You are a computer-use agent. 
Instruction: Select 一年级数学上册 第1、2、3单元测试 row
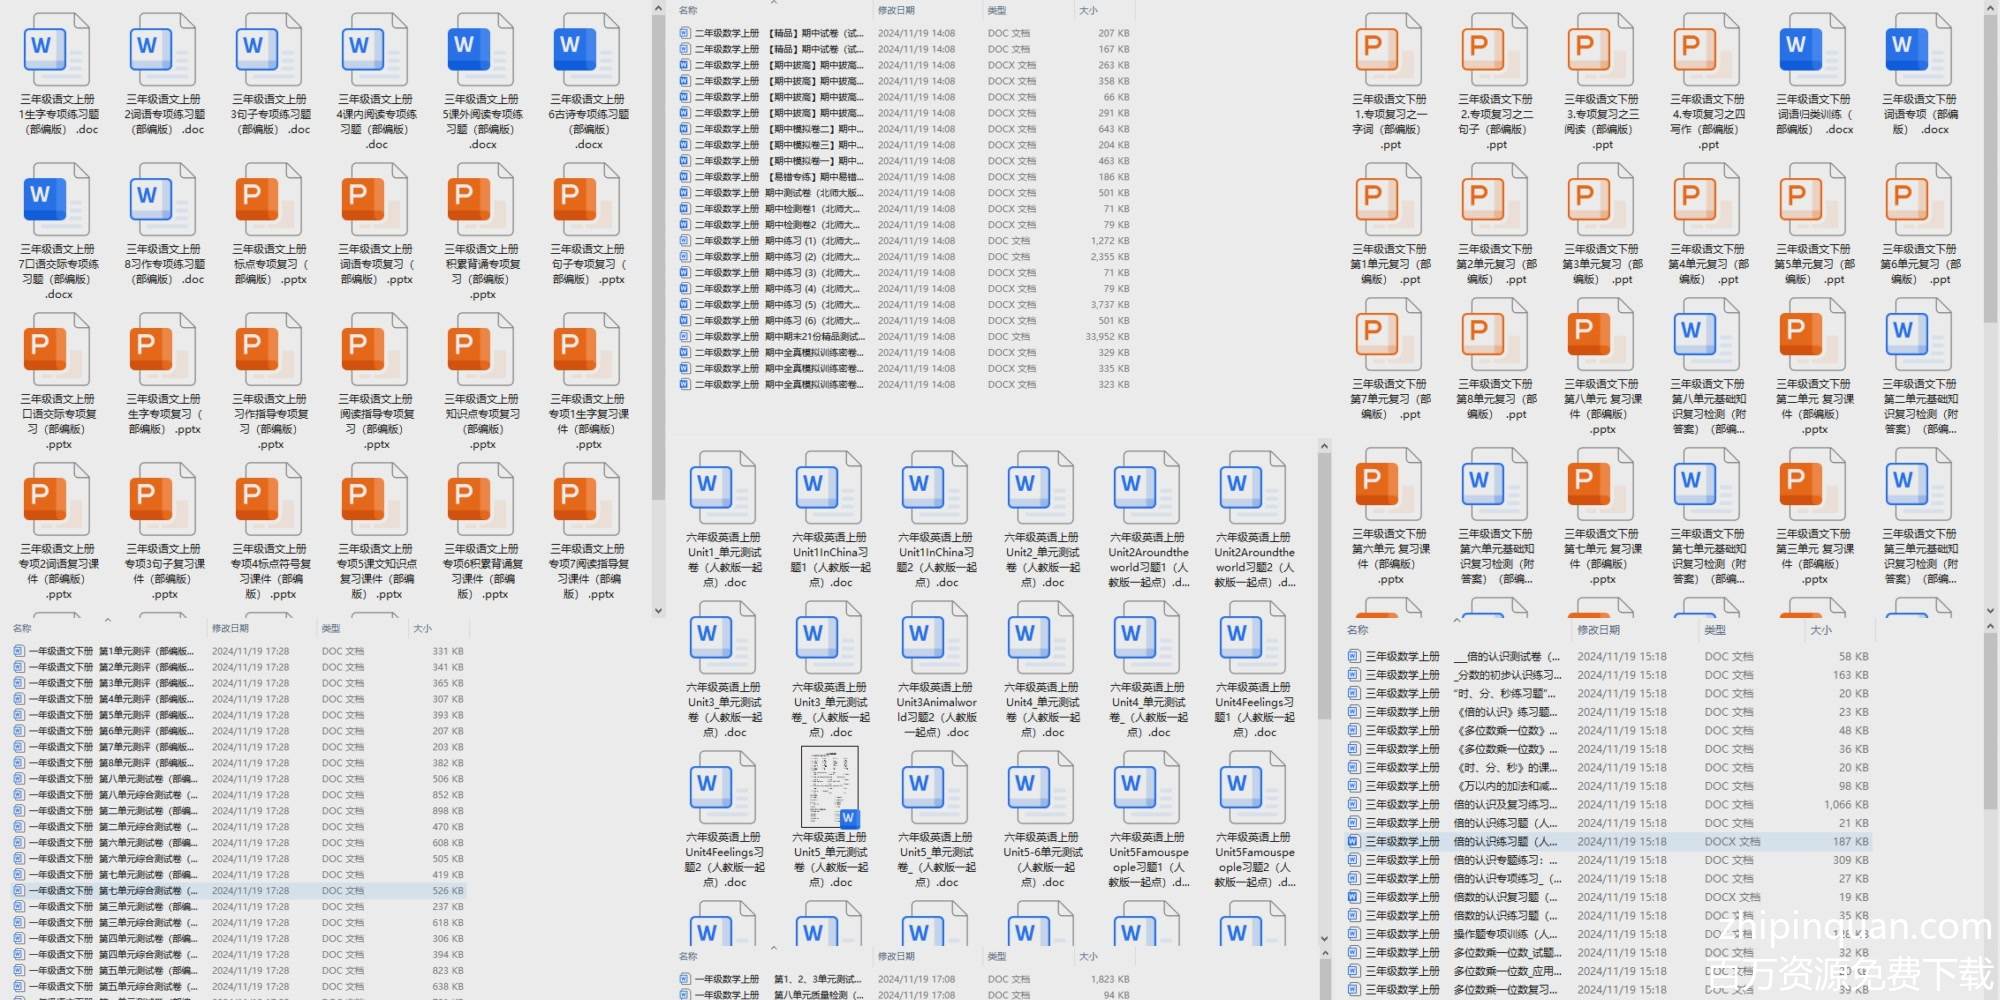tap(904, 979)
